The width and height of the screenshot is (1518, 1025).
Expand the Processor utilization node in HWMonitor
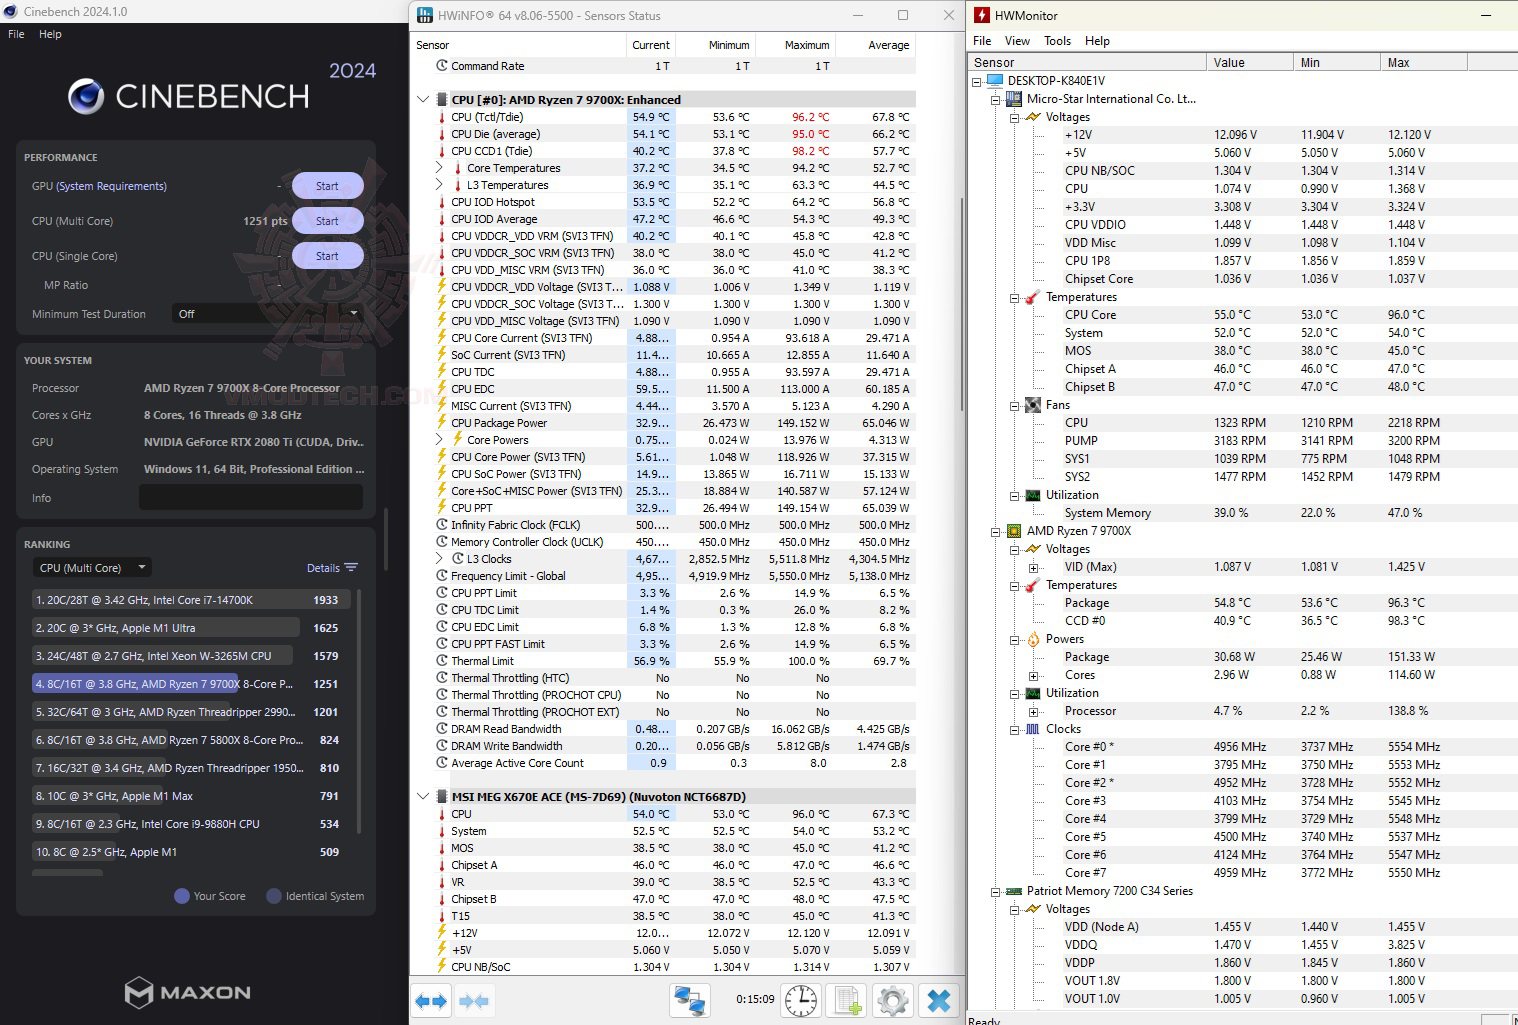pos(1033,711)
